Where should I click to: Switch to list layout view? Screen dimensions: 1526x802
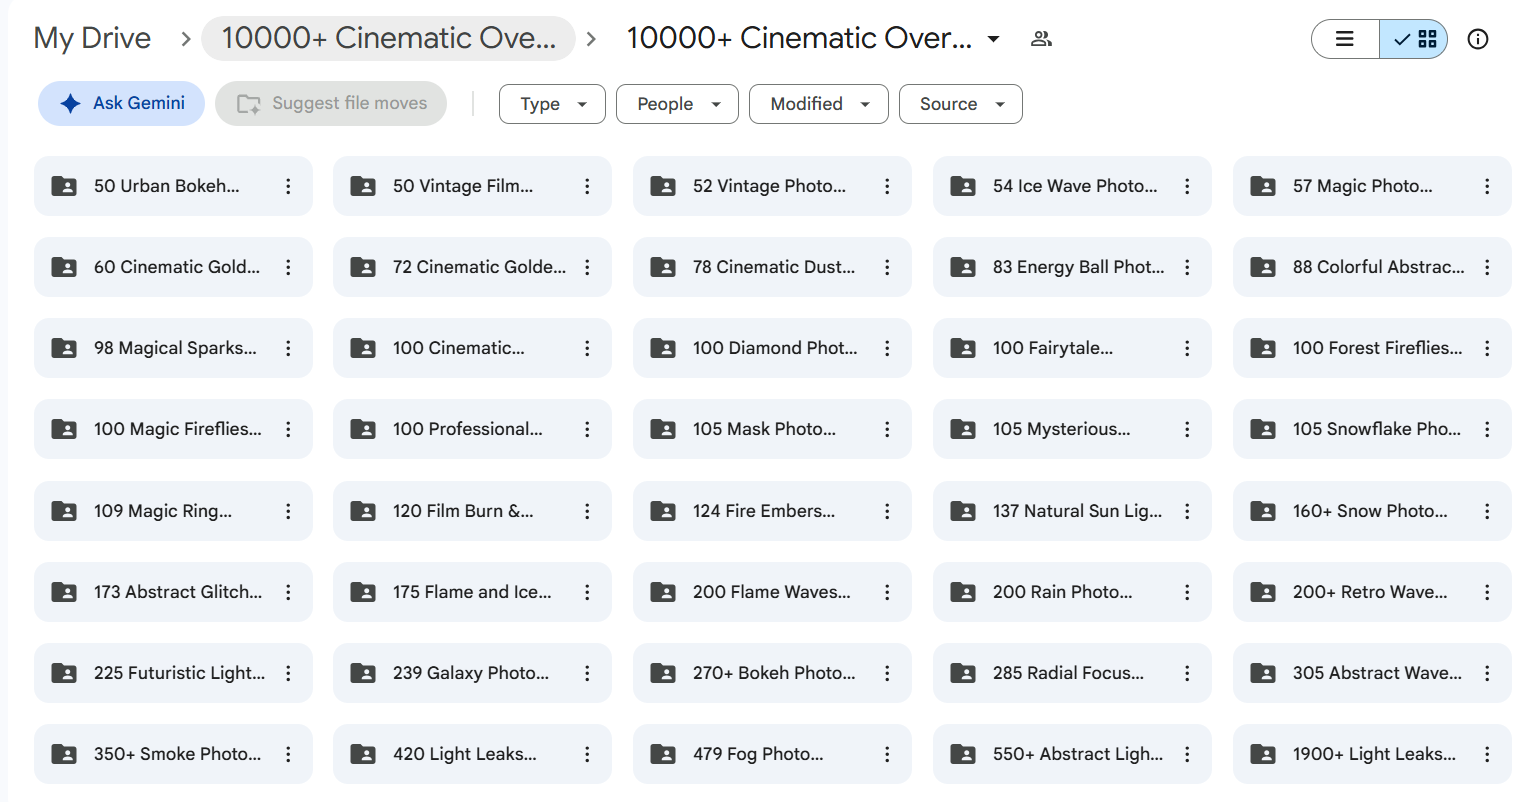coord(1345,39)
